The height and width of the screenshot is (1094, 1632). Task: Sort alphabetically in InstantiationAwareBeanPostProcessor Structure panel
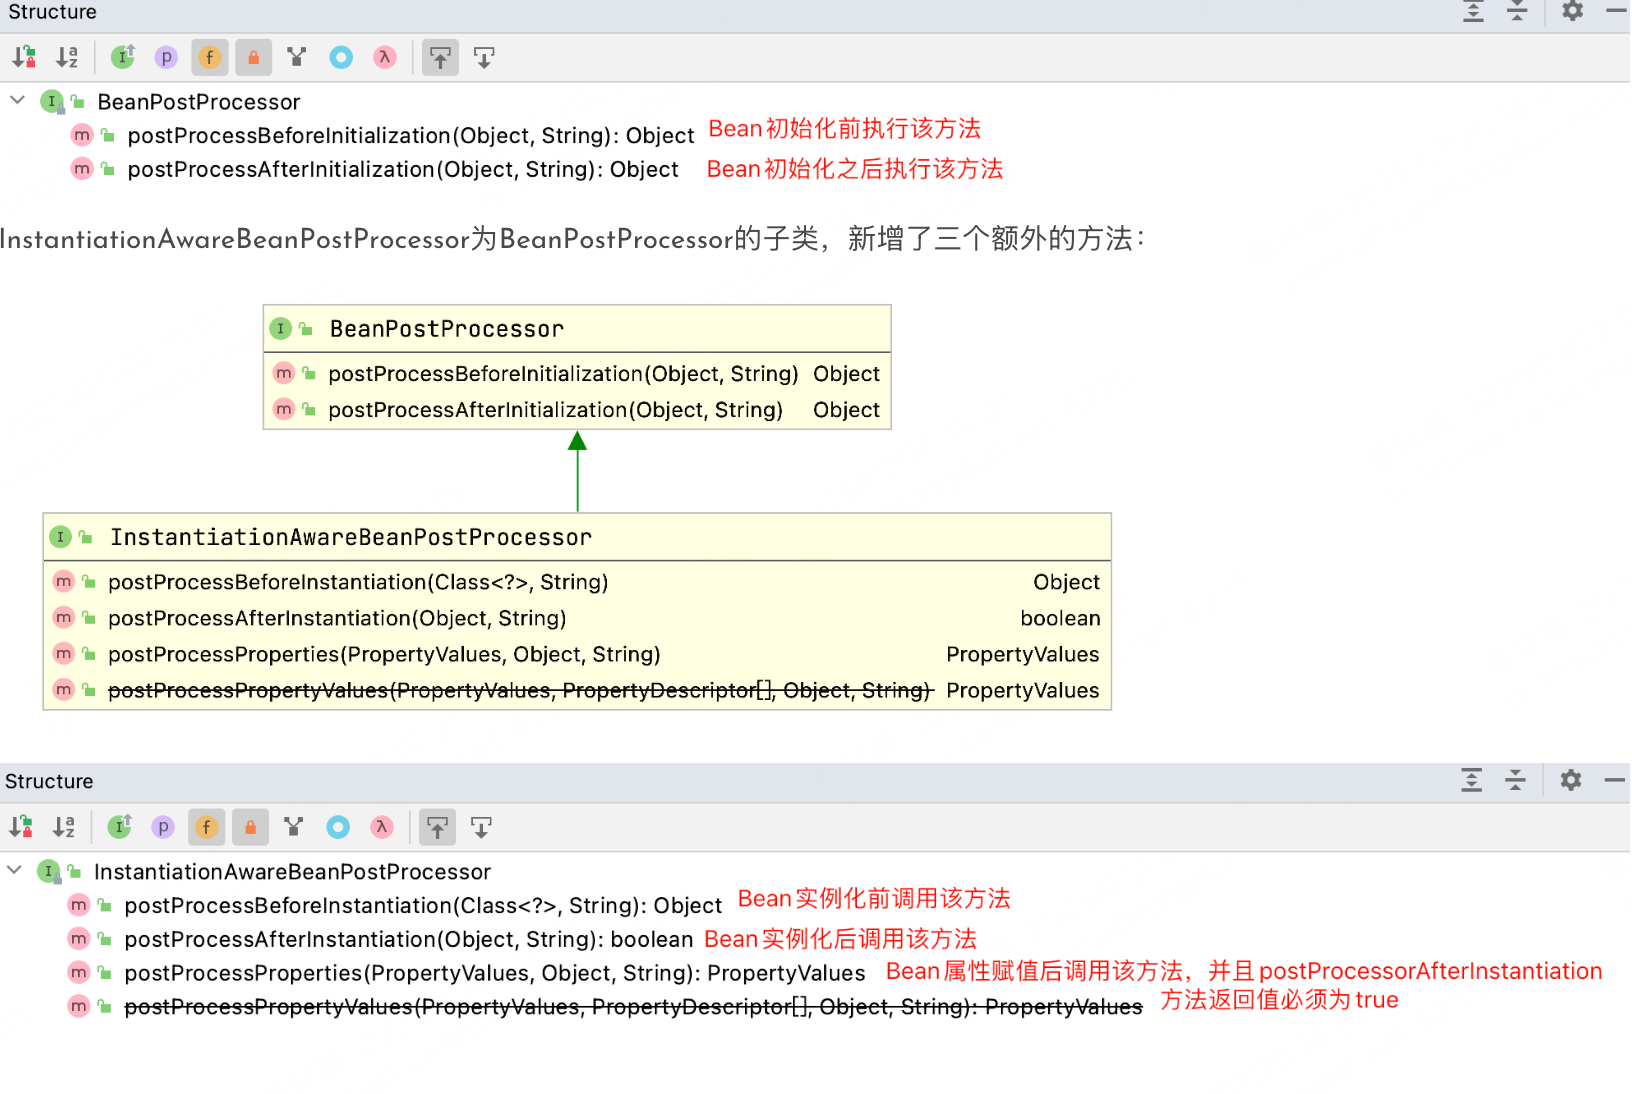coord(64,827)
